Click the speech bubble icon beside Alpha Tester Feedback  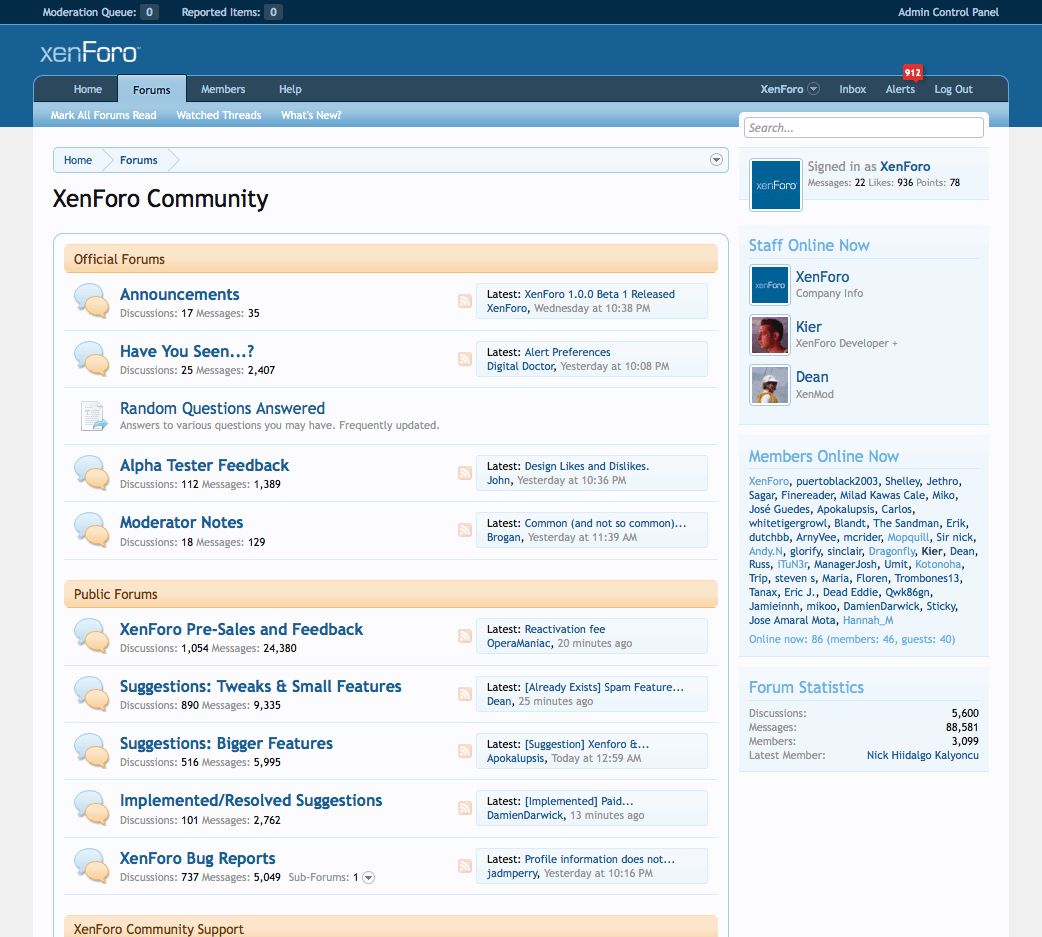pyautogui.click(x=92, y=473)
